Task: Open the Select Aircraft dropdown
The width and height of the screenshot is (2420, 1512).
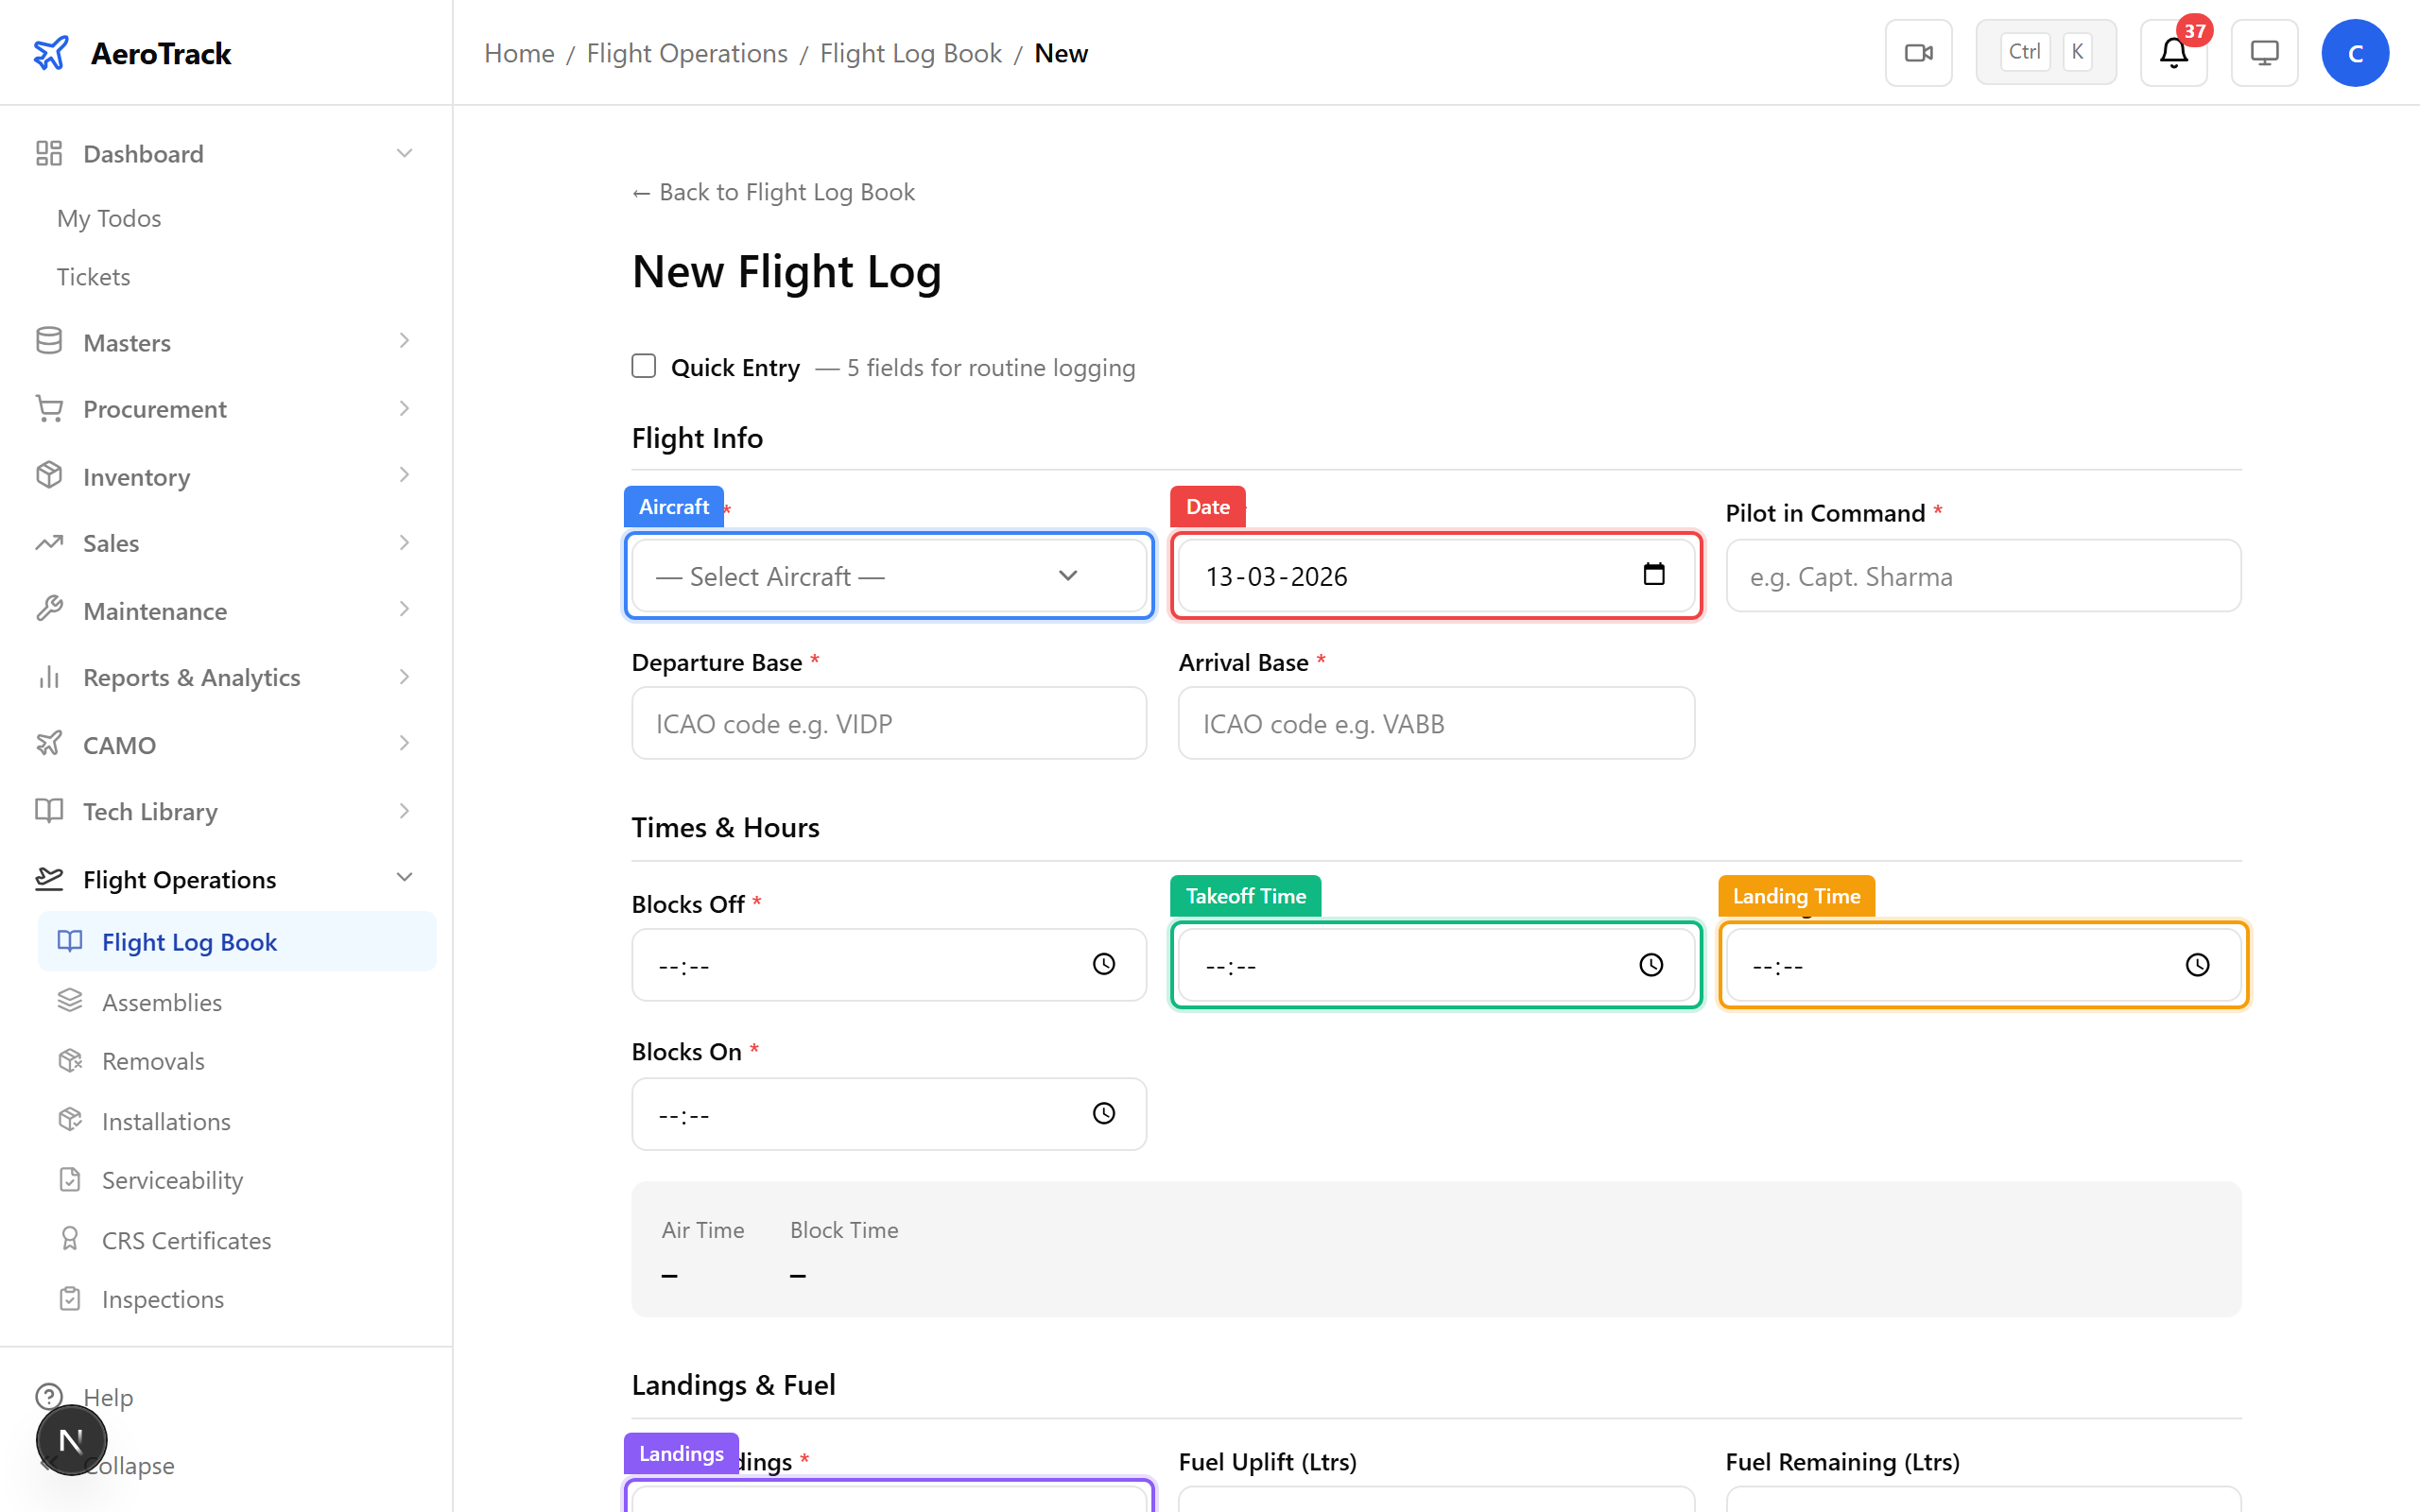Action: pyautogui.click(x=887, y=575)
